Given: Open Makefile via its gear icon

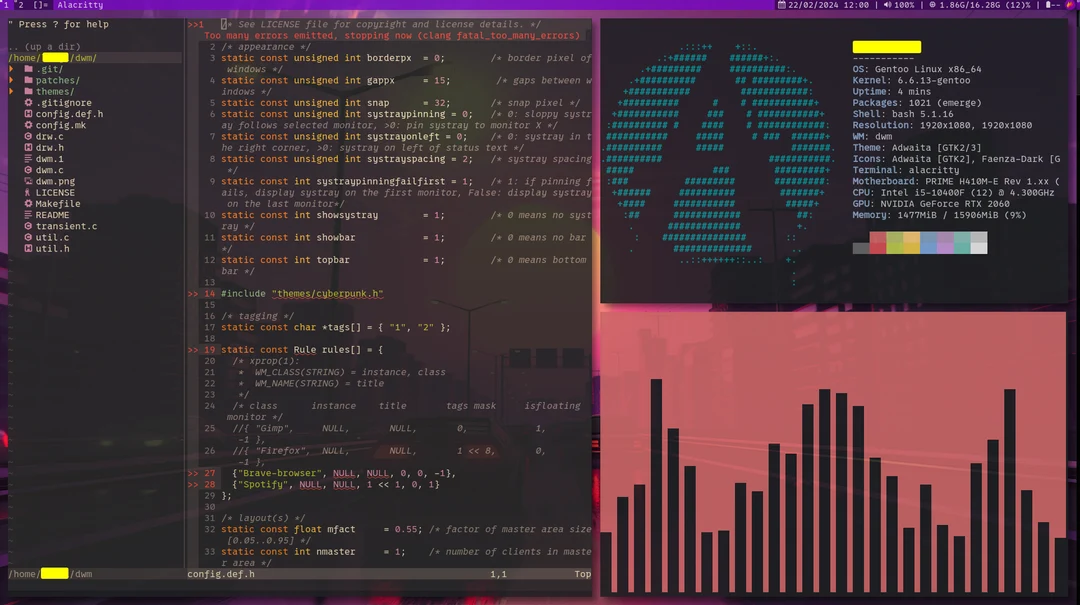Looking at the screenshot, I should pos(26,203).
